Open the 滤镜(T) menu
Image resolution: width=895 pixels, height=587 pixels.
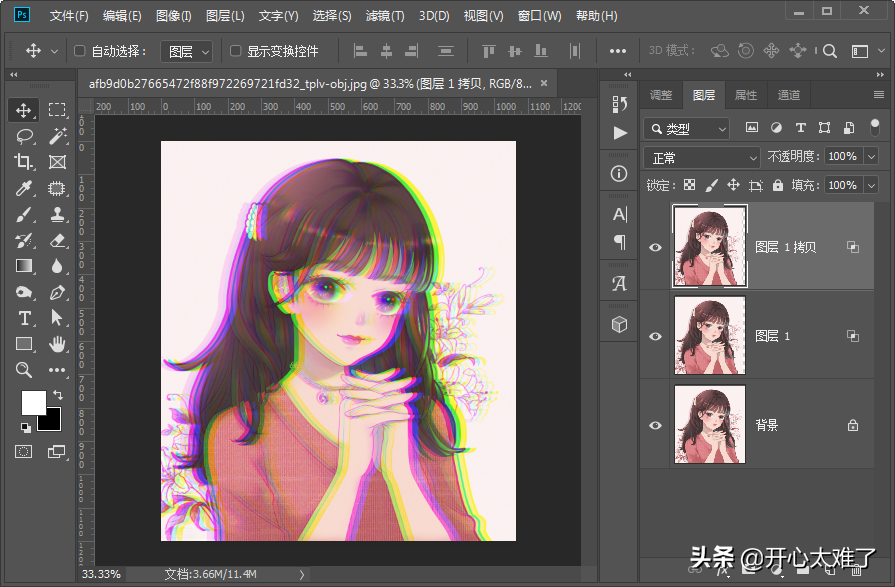pyautogui.click(x=385, y=16)
